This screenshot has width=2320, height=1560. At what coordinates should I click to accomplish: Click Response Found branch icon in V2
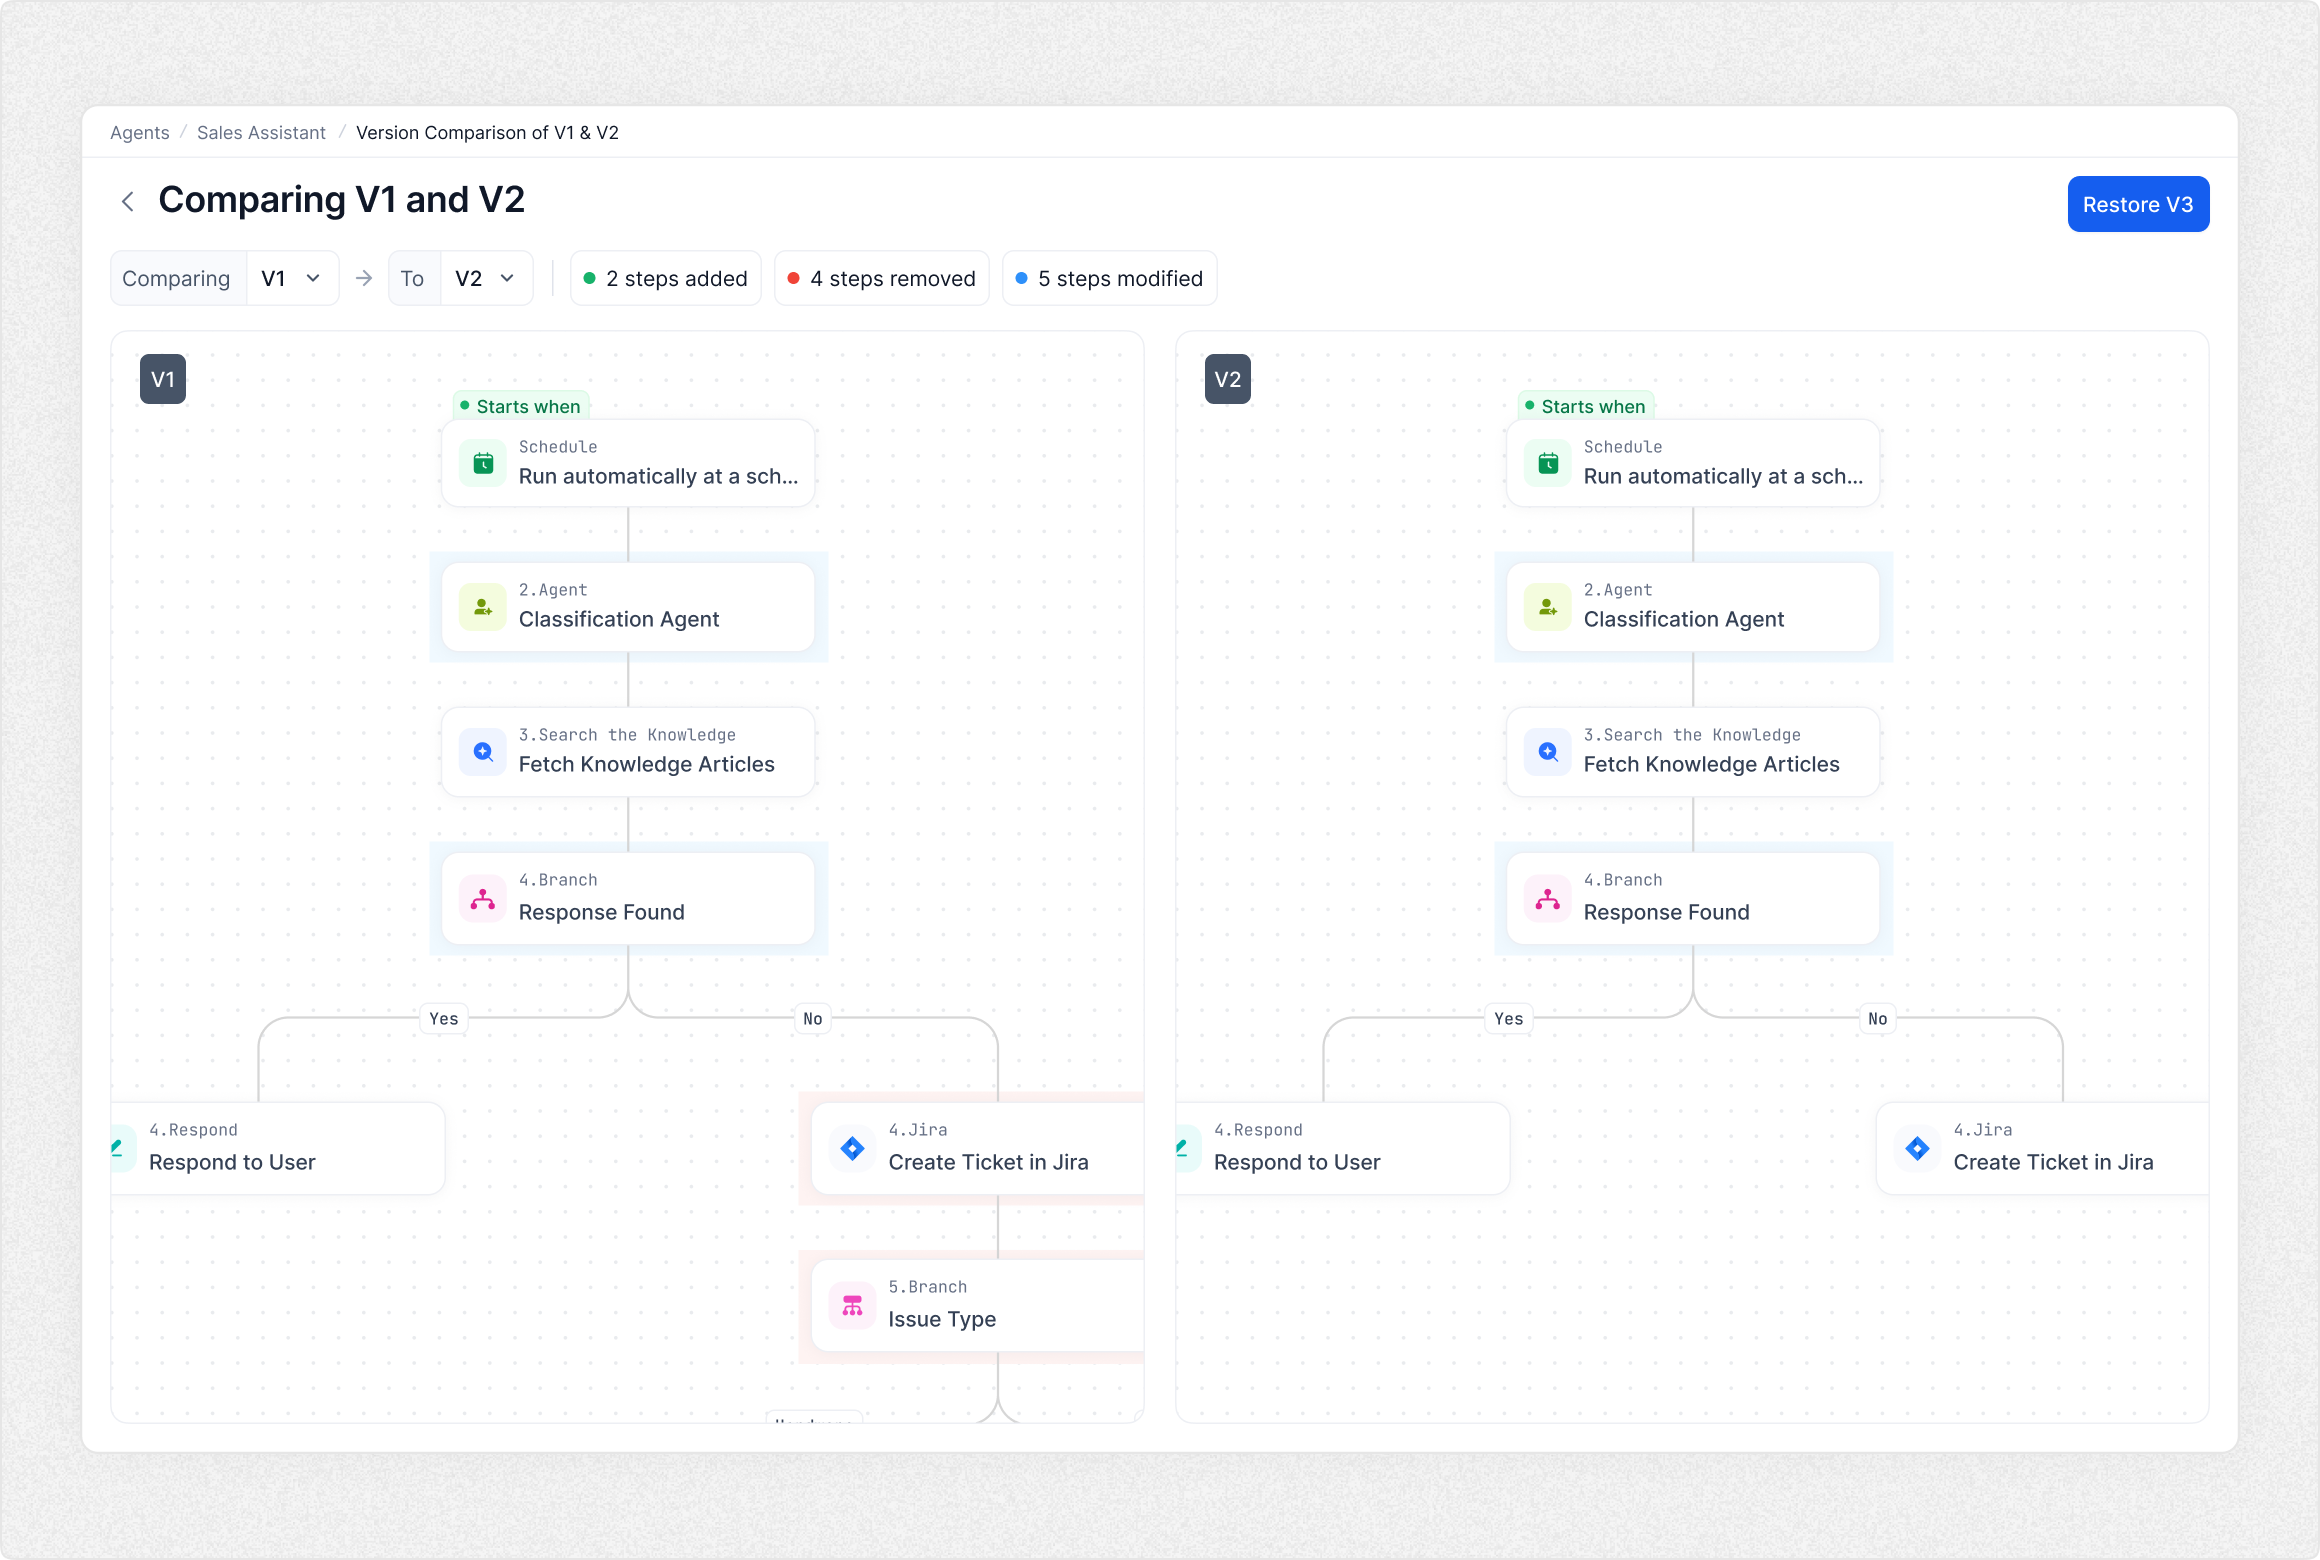point(1548,898)
